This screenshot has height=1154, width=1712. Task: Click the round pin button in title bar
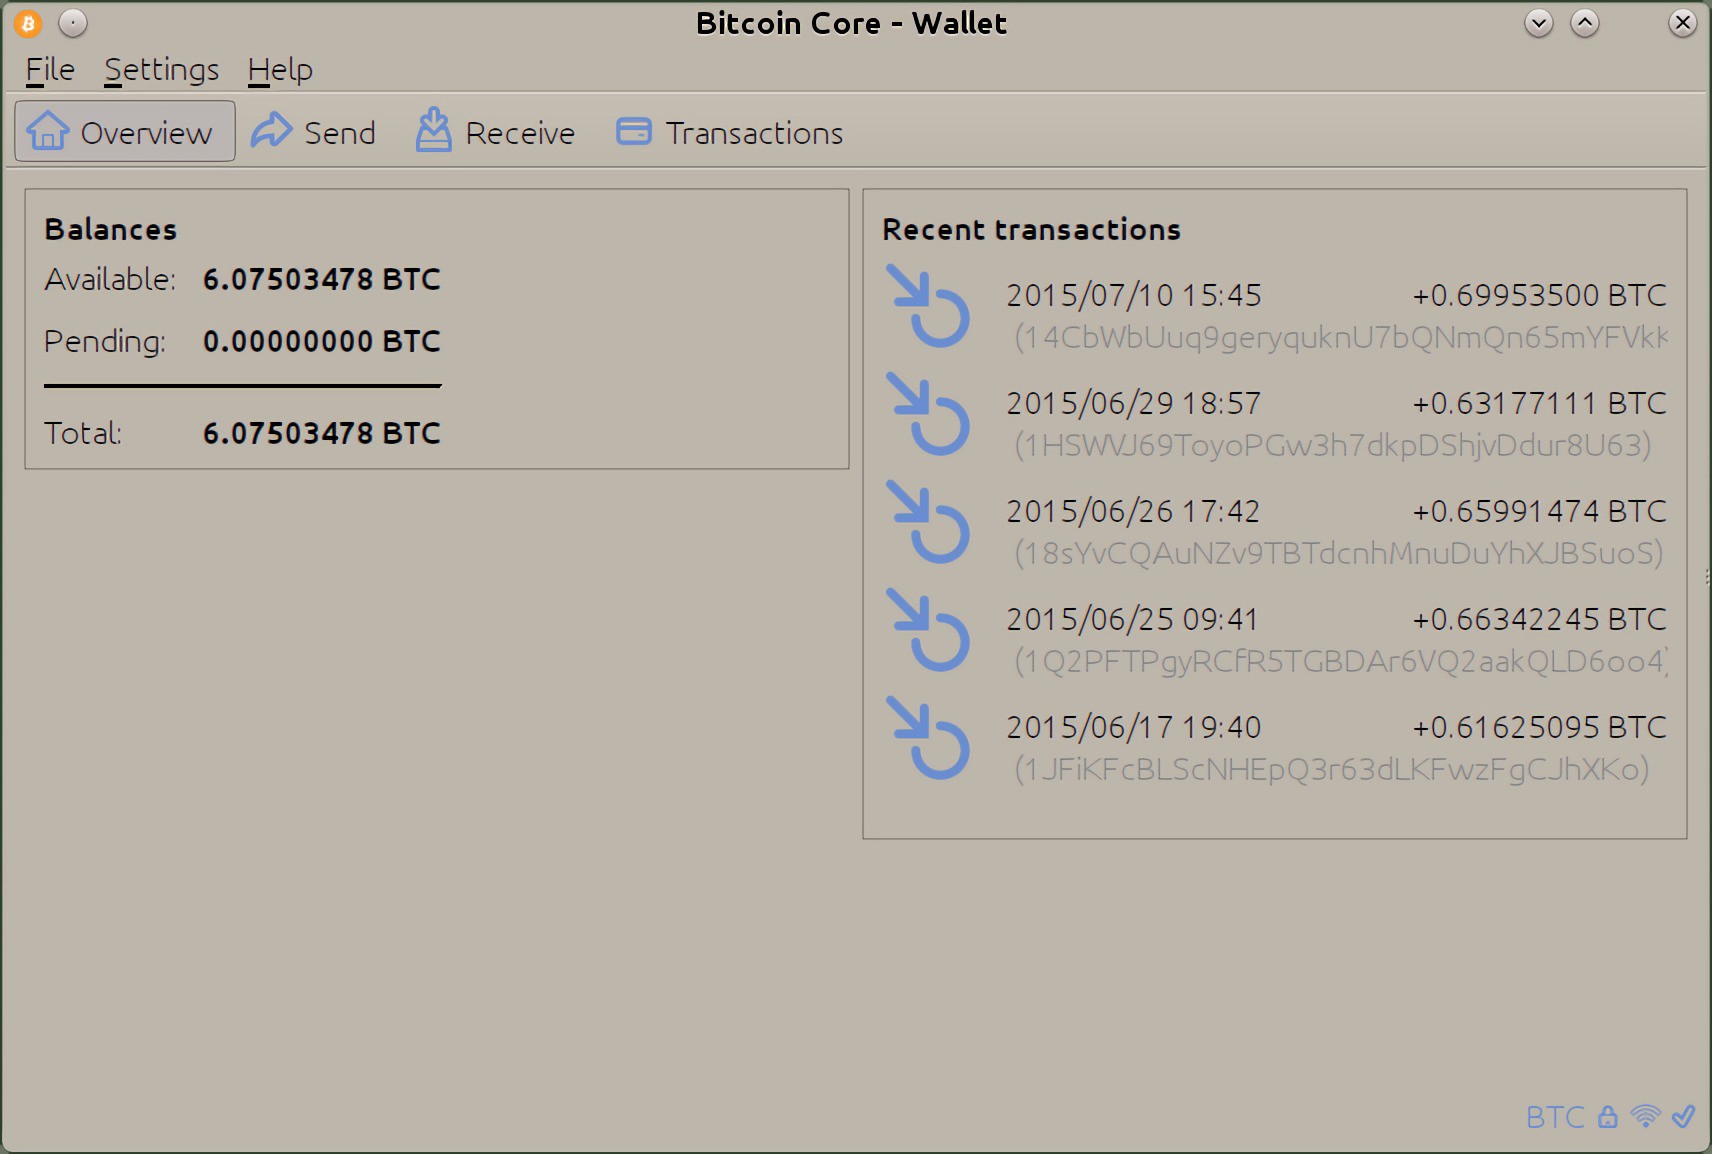73,23
